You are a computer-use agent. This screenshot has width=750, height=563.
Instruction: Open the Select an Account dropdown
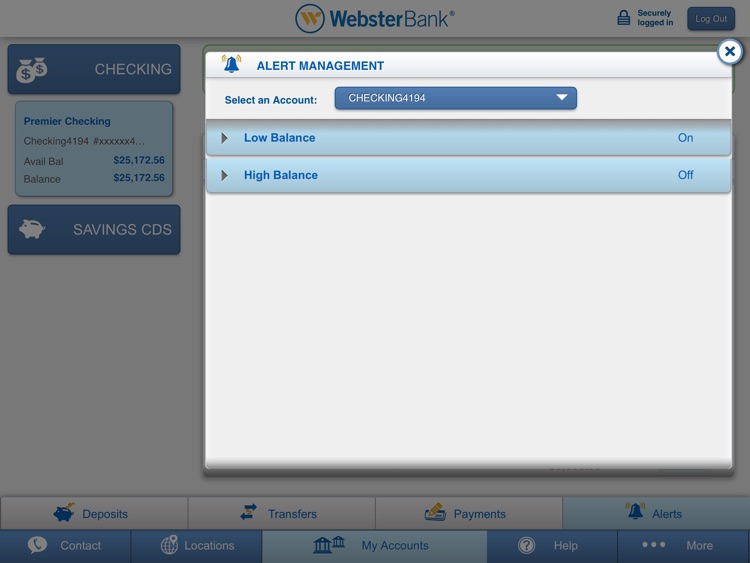pos(455,98)
